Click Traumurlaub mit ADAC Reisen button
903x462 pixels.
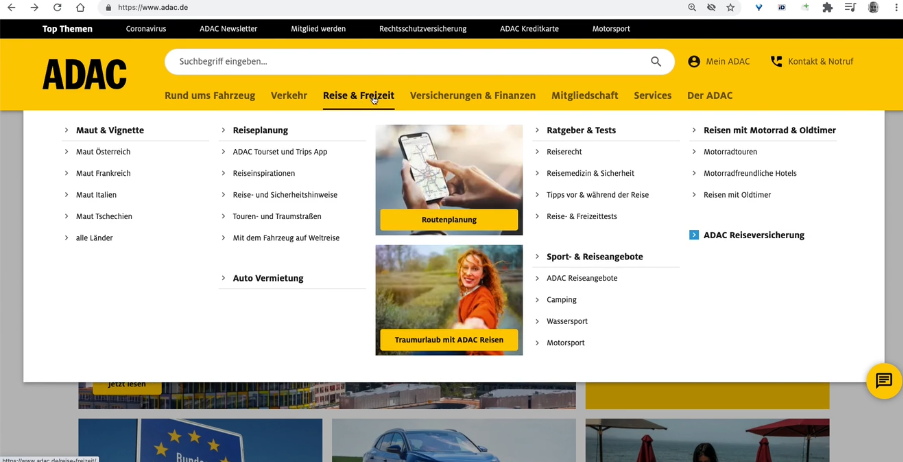449,340
